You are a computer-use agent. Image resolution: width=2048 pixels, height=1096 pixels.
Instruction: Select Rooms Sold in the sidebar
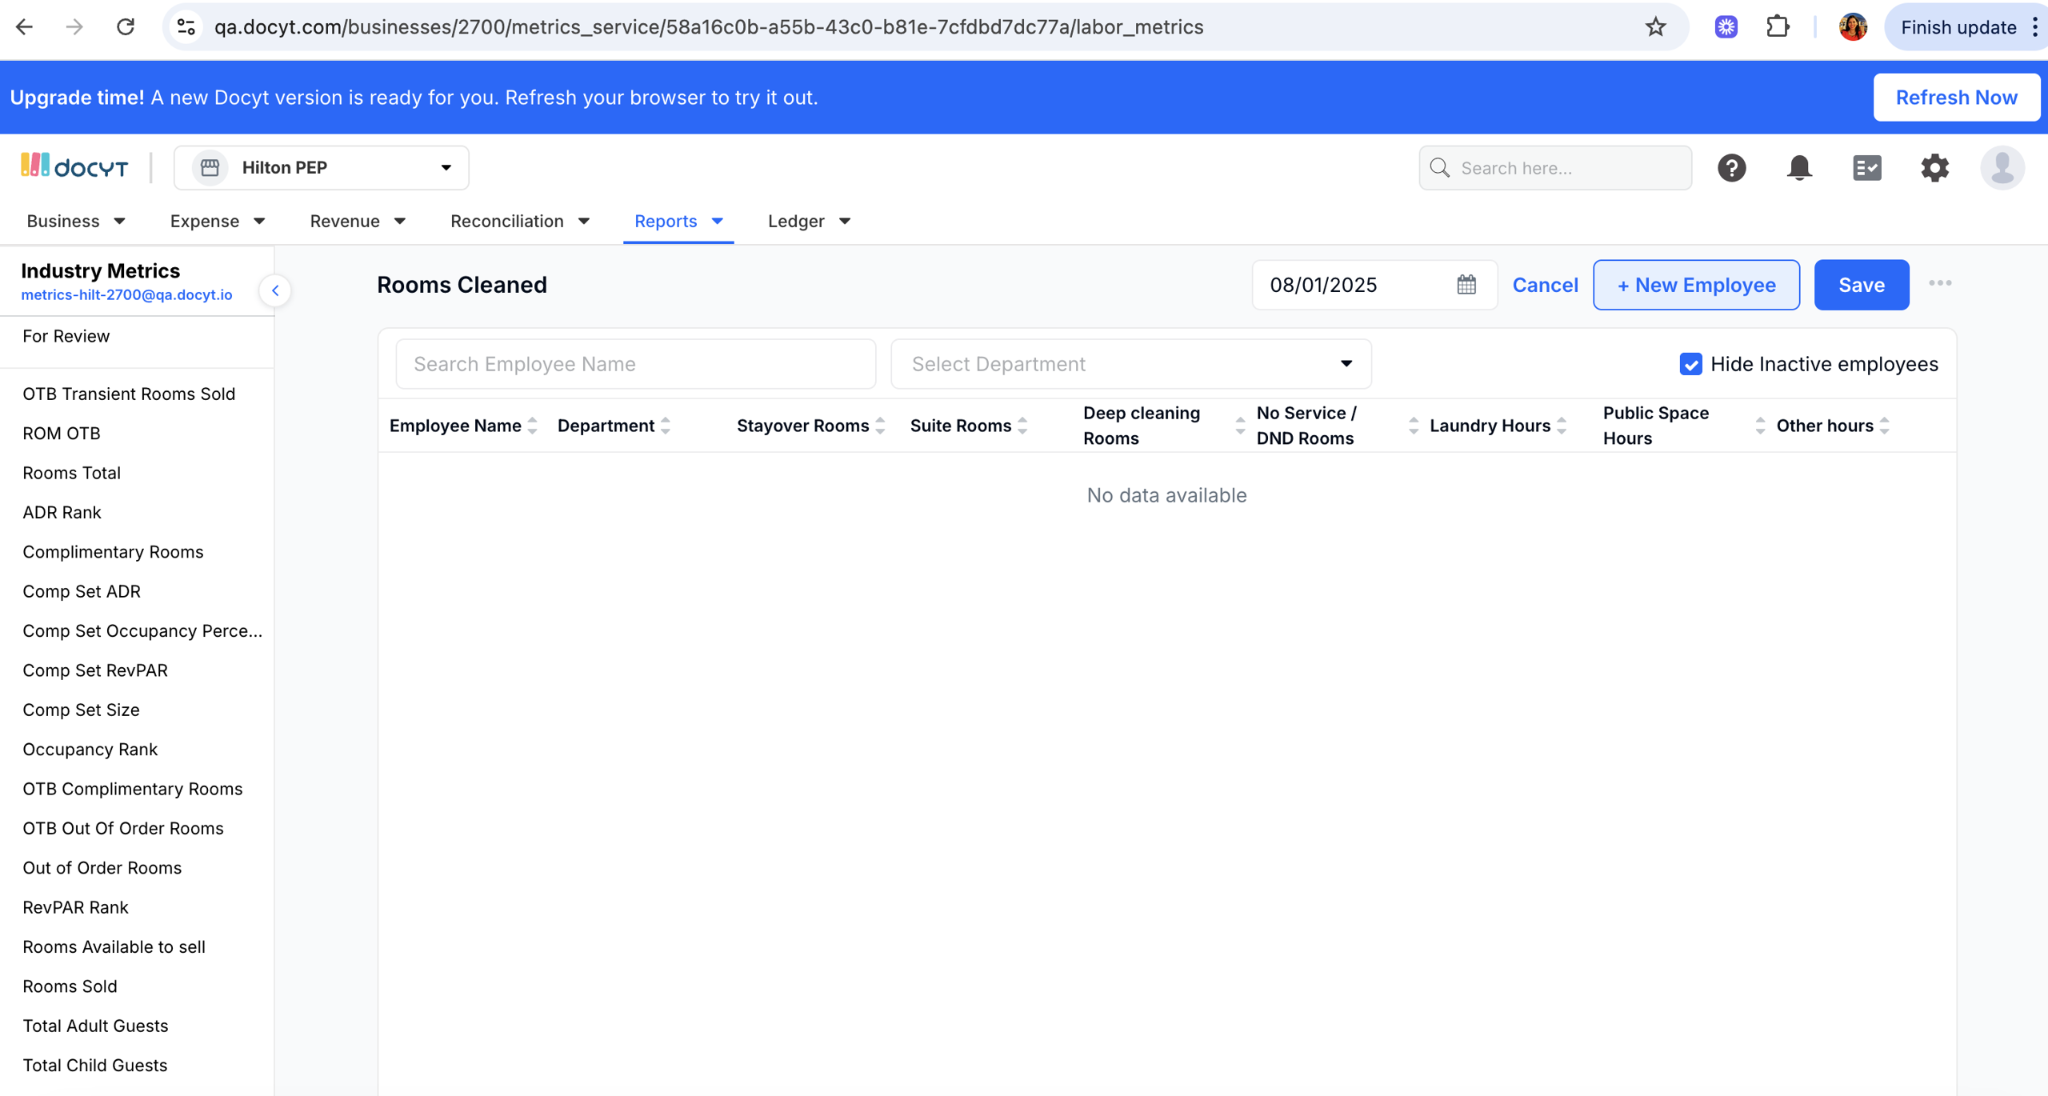coord(70,986)
